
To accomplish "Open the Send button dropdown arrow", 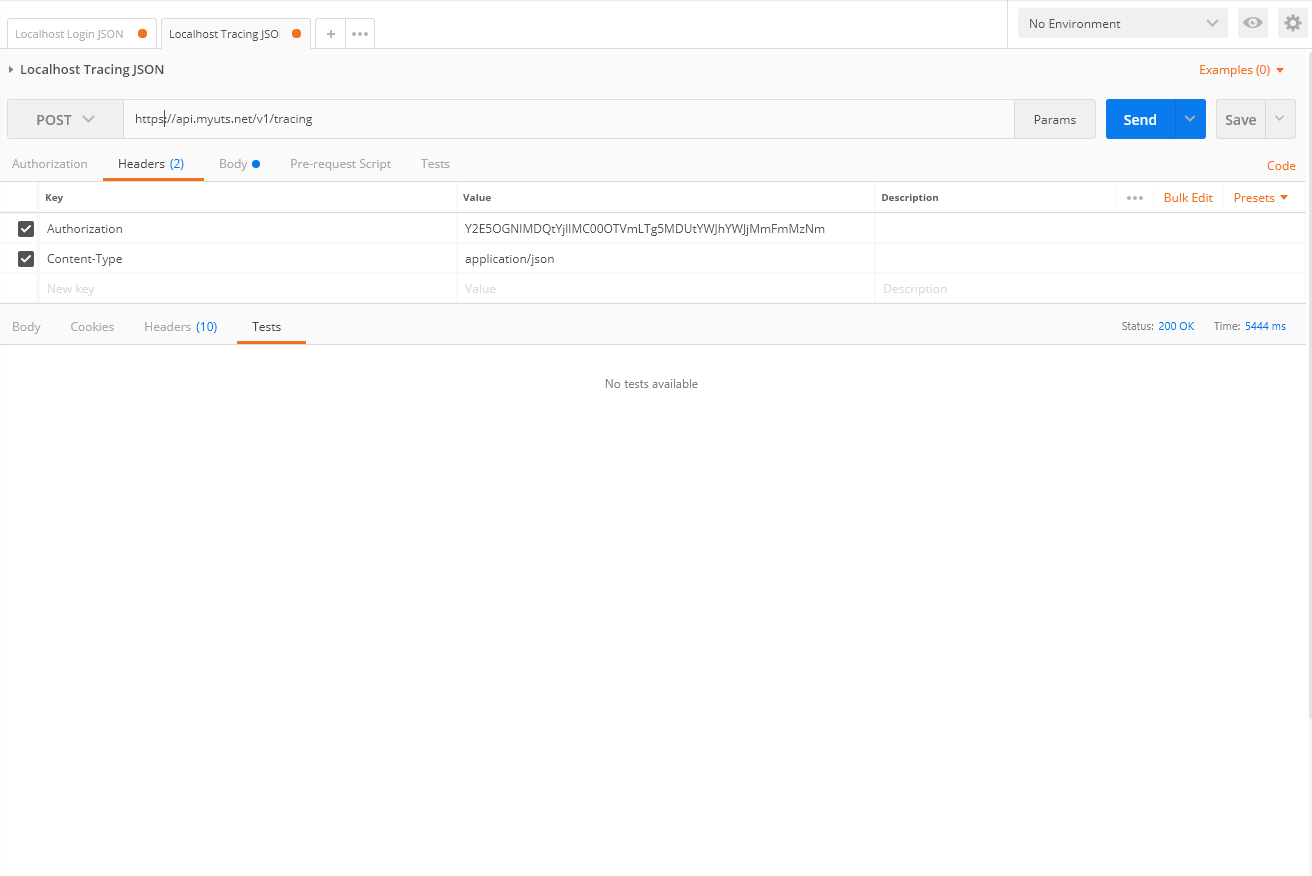I will 1190,118.
